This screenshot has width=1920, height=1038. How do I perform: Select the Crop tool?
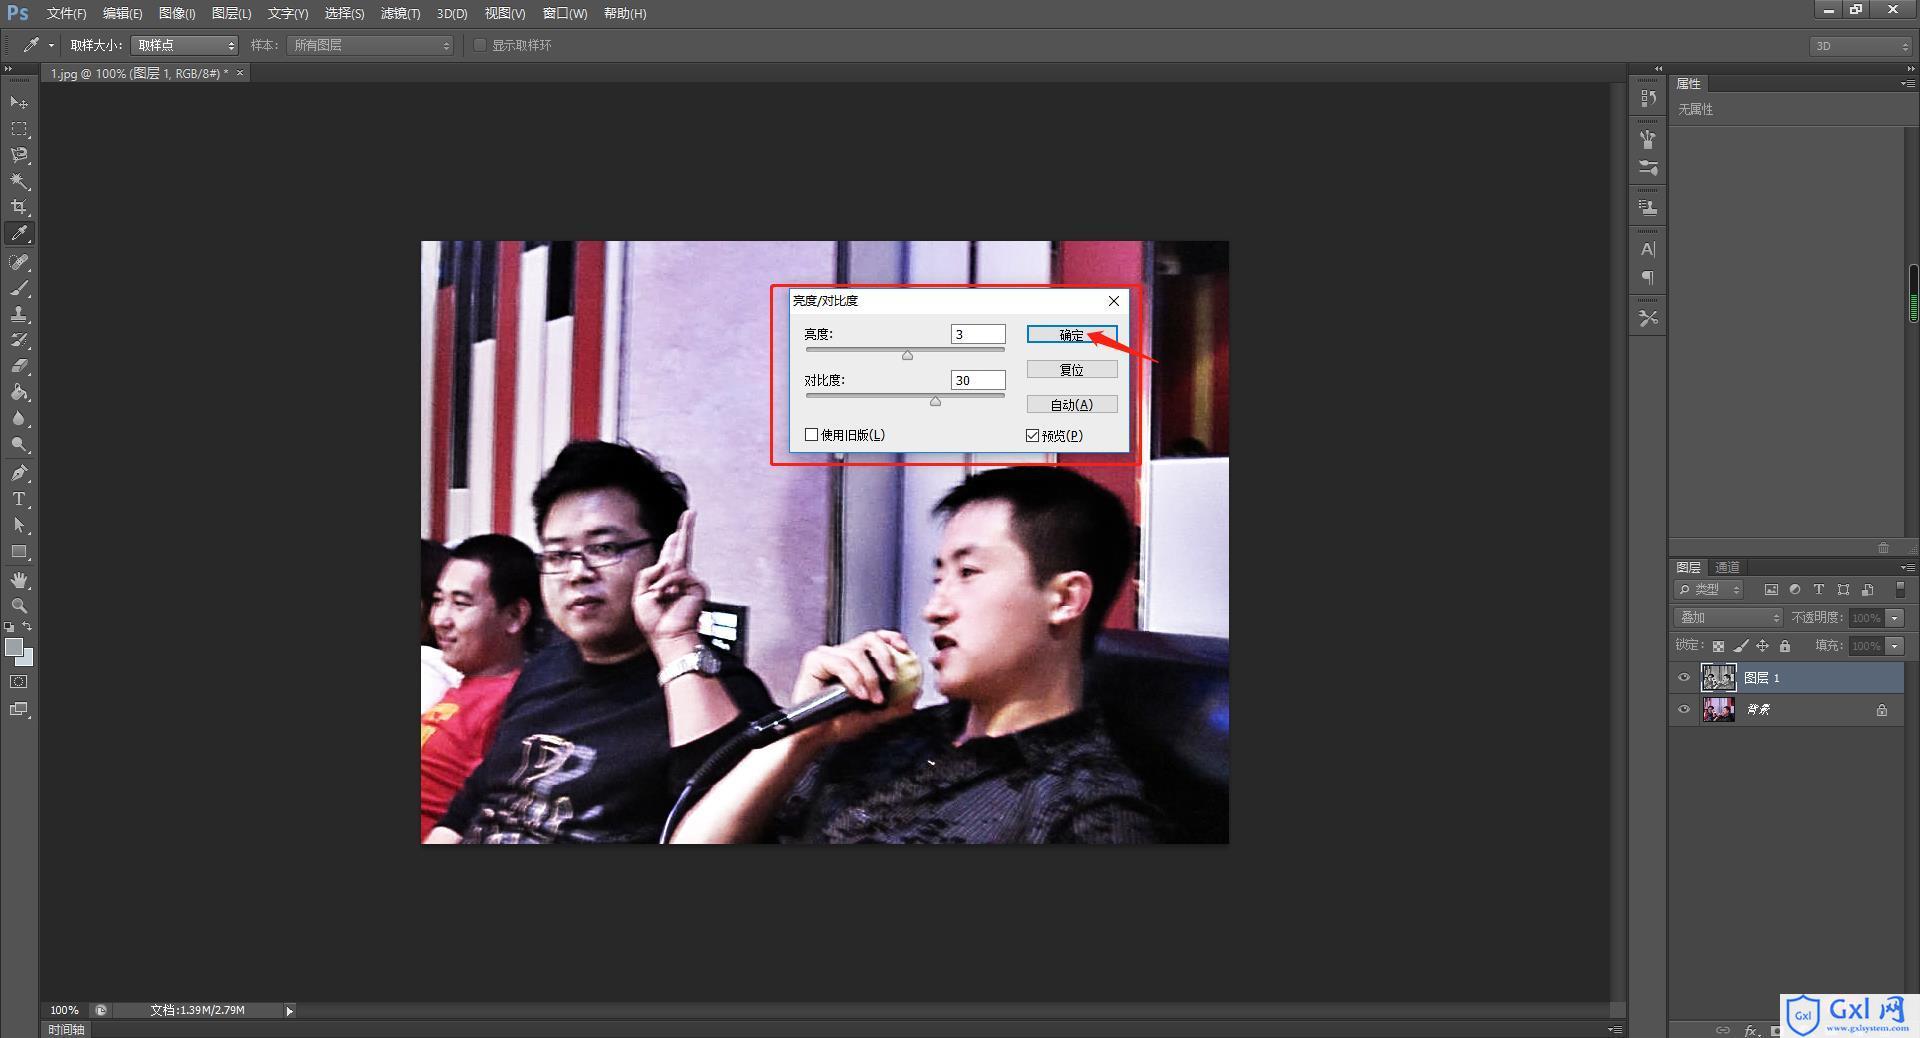click(x=19, y=207)
